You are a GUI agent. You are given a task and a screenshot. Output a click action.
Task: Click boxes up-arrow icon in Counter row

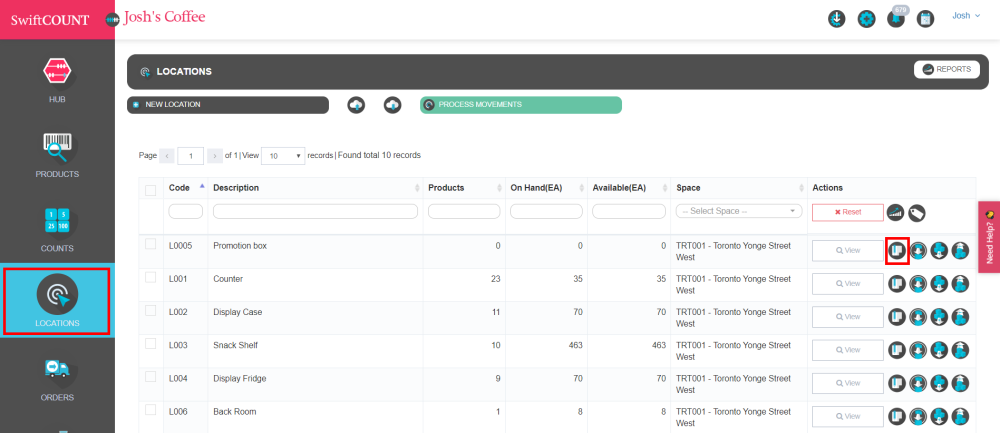tap(960, 284)
